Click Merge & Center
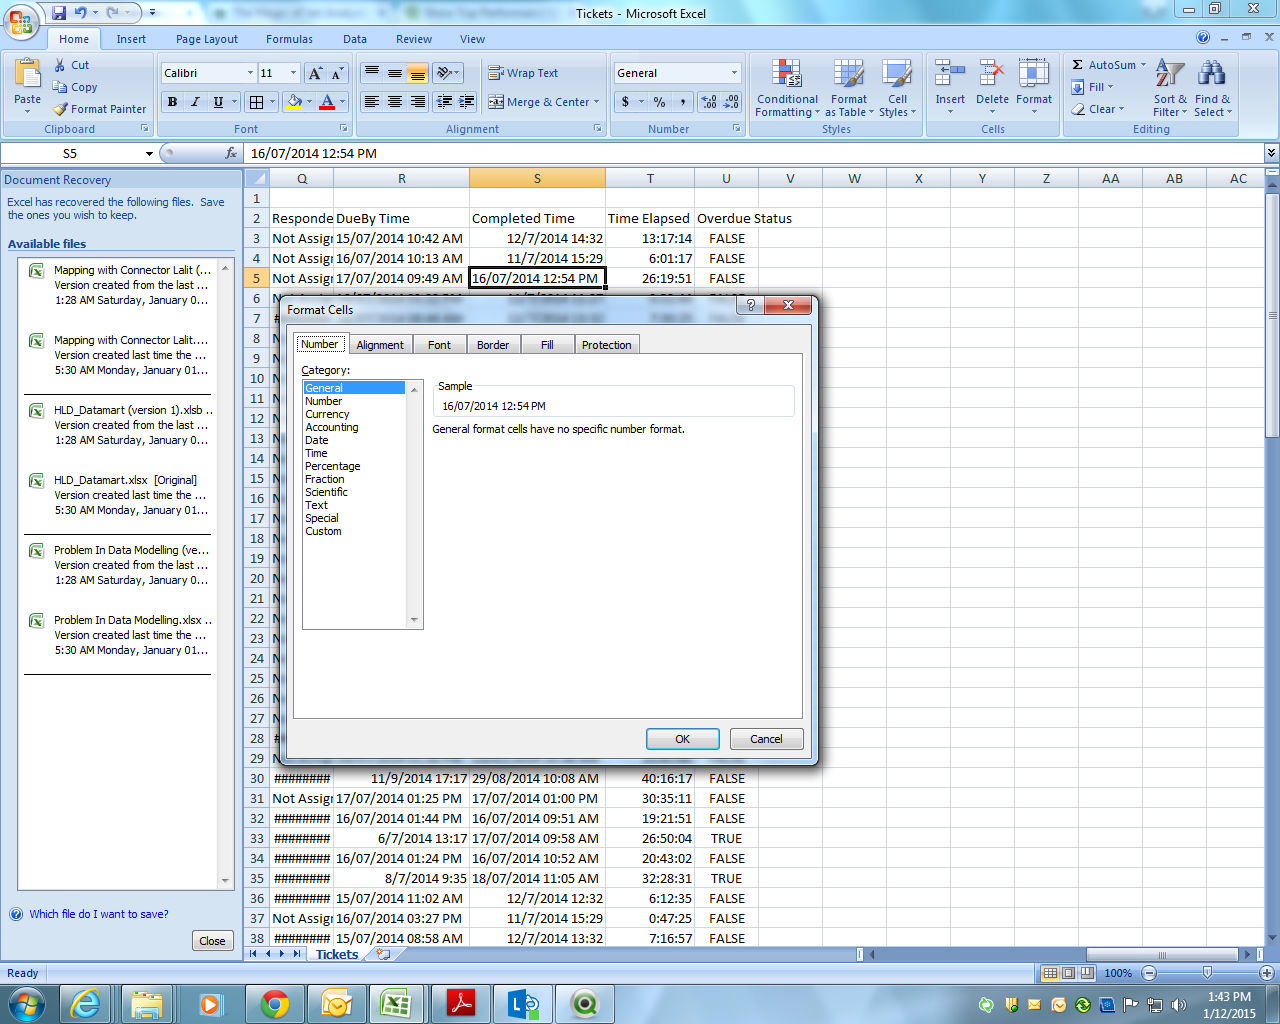 click(x=538, y=102)
